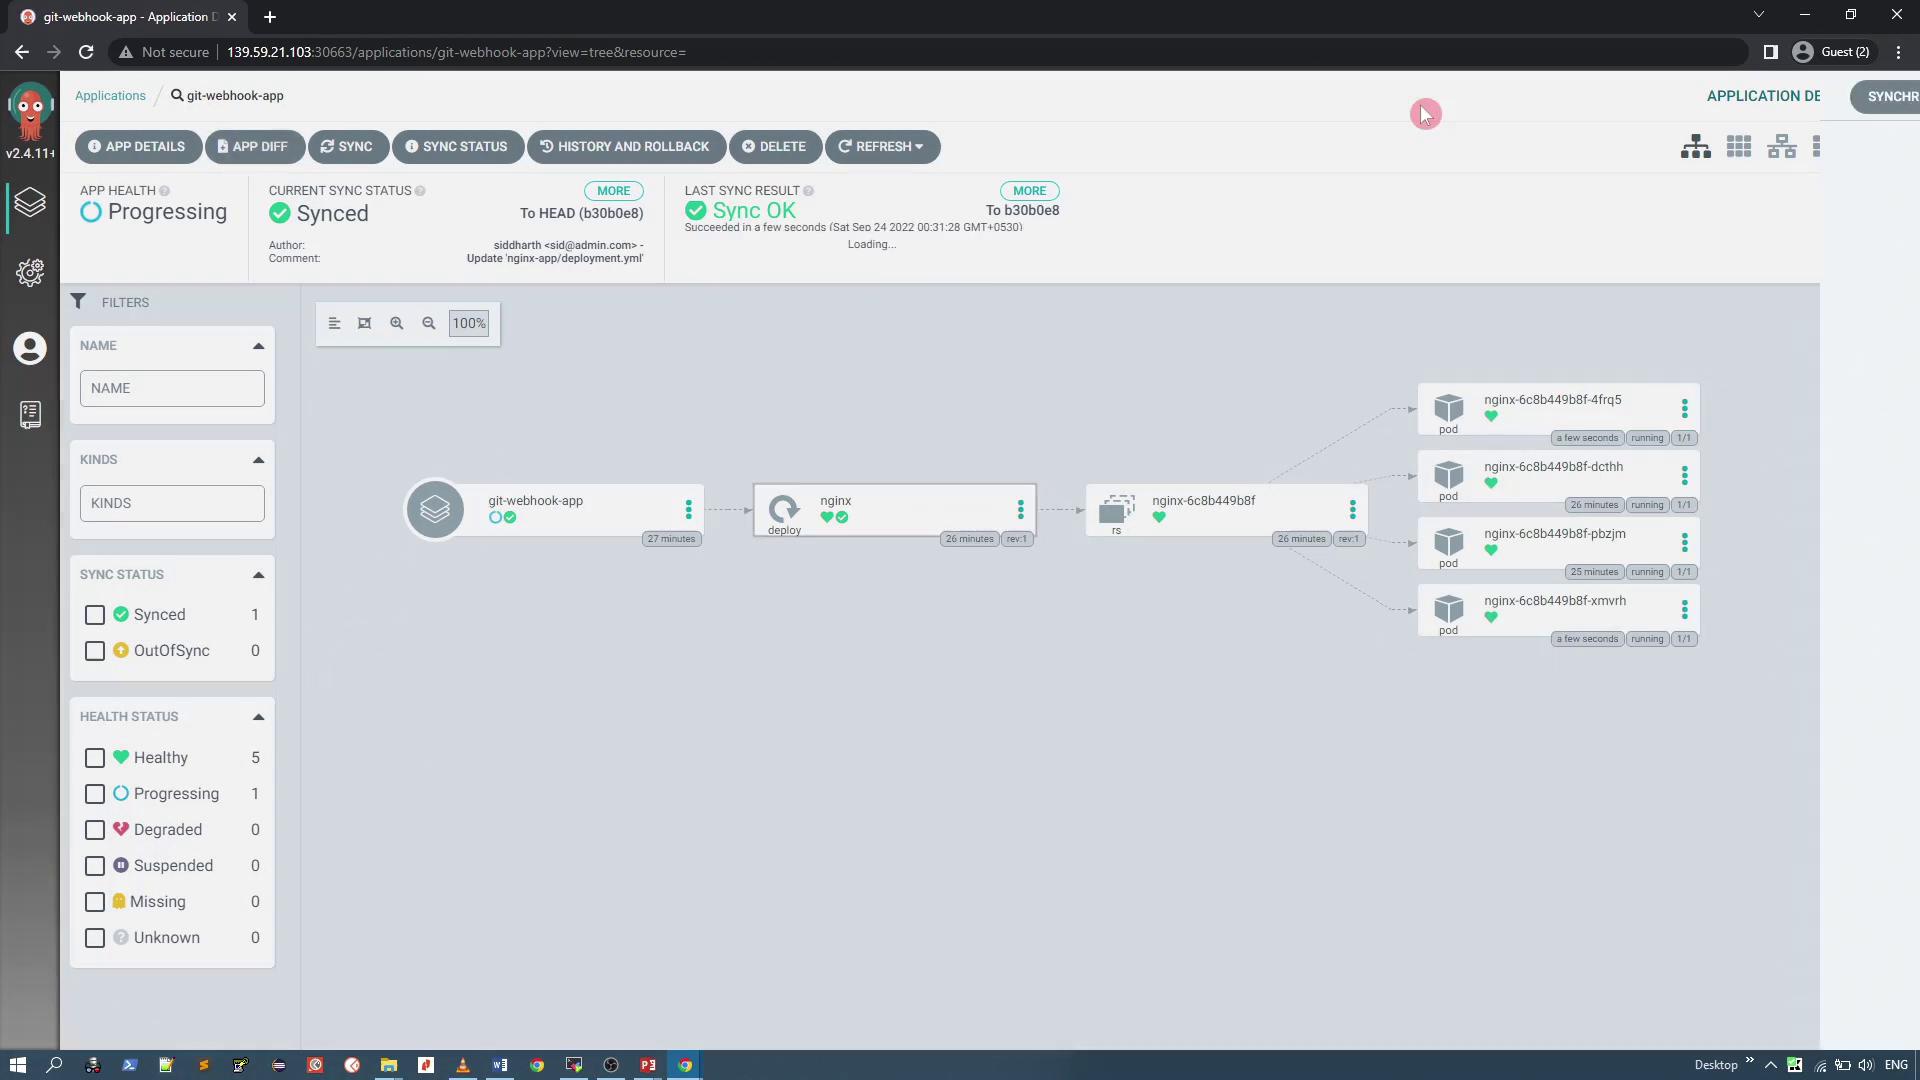Go to the Applications breadcrumb link
This screenshot has width=1920, height=1080.
tap(110, 96)
